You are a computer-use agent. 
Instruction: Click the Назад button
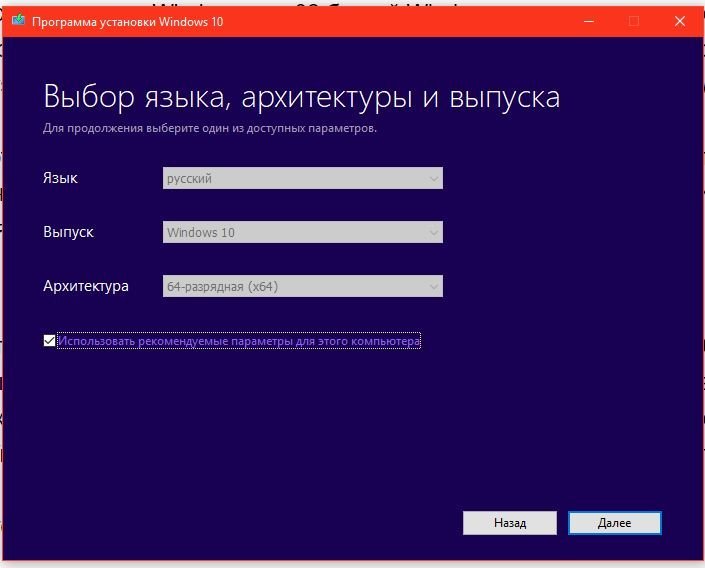click(x=510, y=523)
